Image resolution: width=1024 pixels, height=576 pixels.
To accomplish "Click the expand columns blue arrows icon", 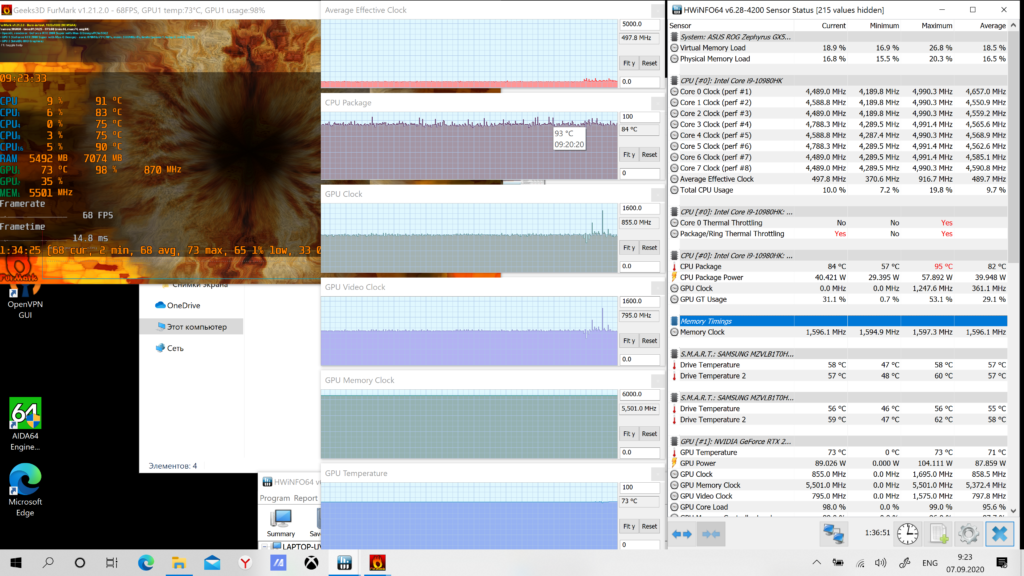I will pyautogui.click(x=682, y=534).
